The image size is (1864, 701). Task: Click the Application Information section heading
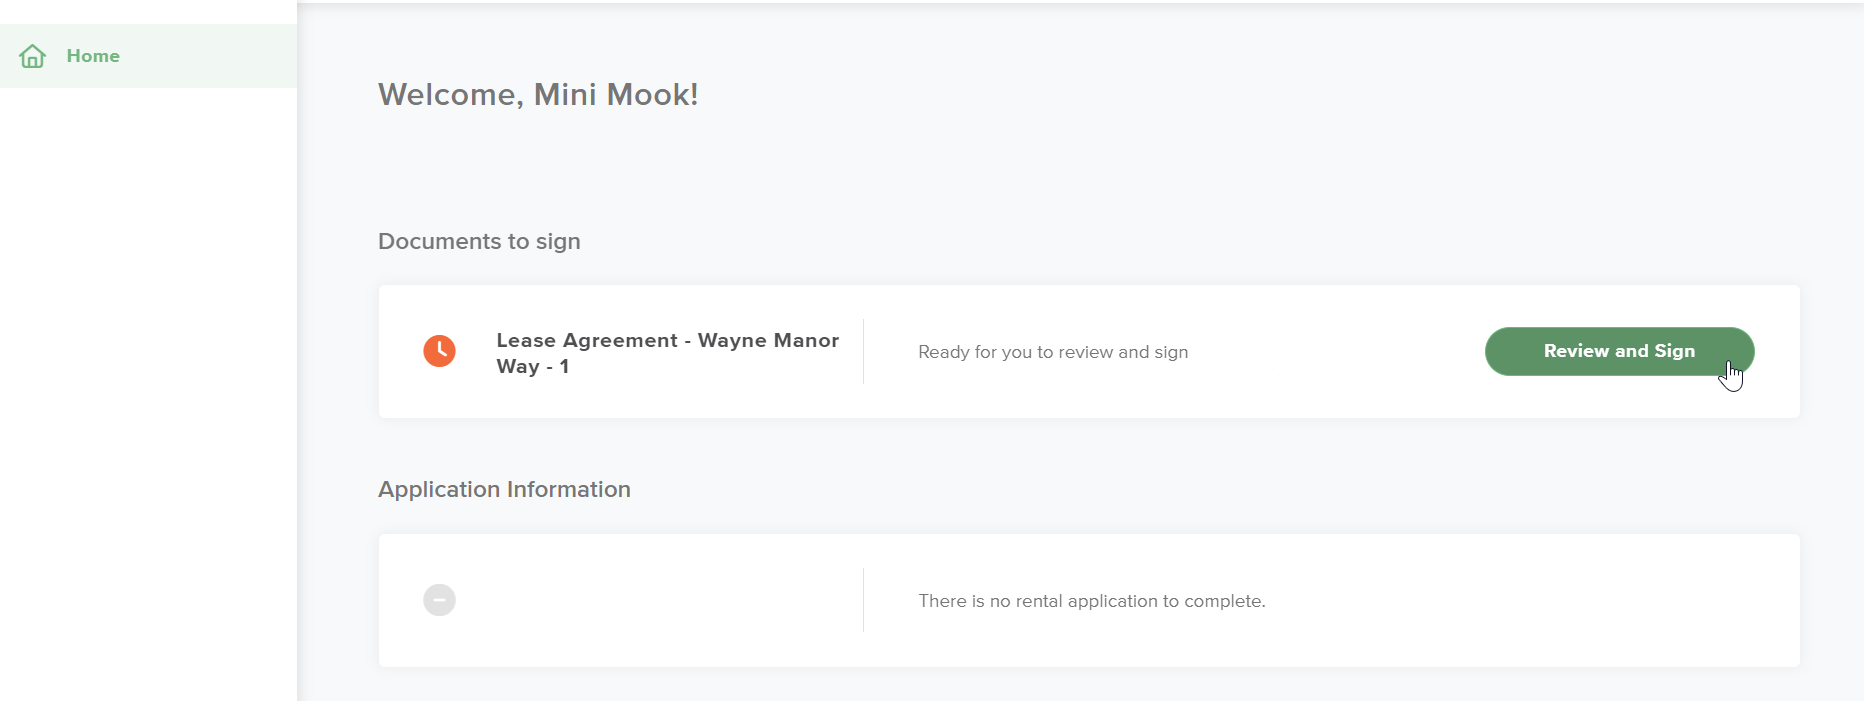pyautogui.click(x=504, y=489)
